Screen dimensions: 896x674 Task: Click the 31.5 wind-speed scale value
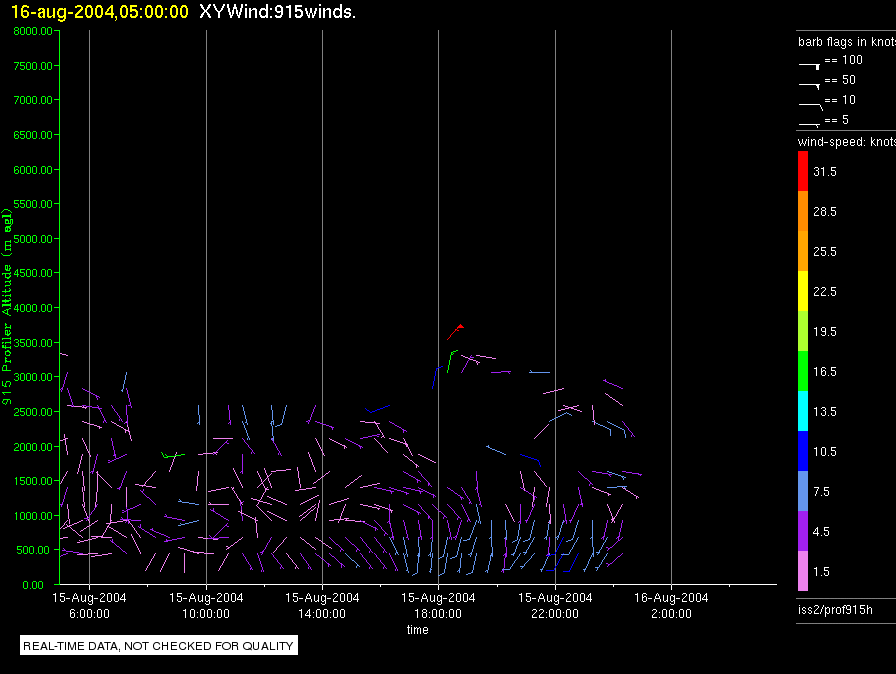tap(825, 171)
